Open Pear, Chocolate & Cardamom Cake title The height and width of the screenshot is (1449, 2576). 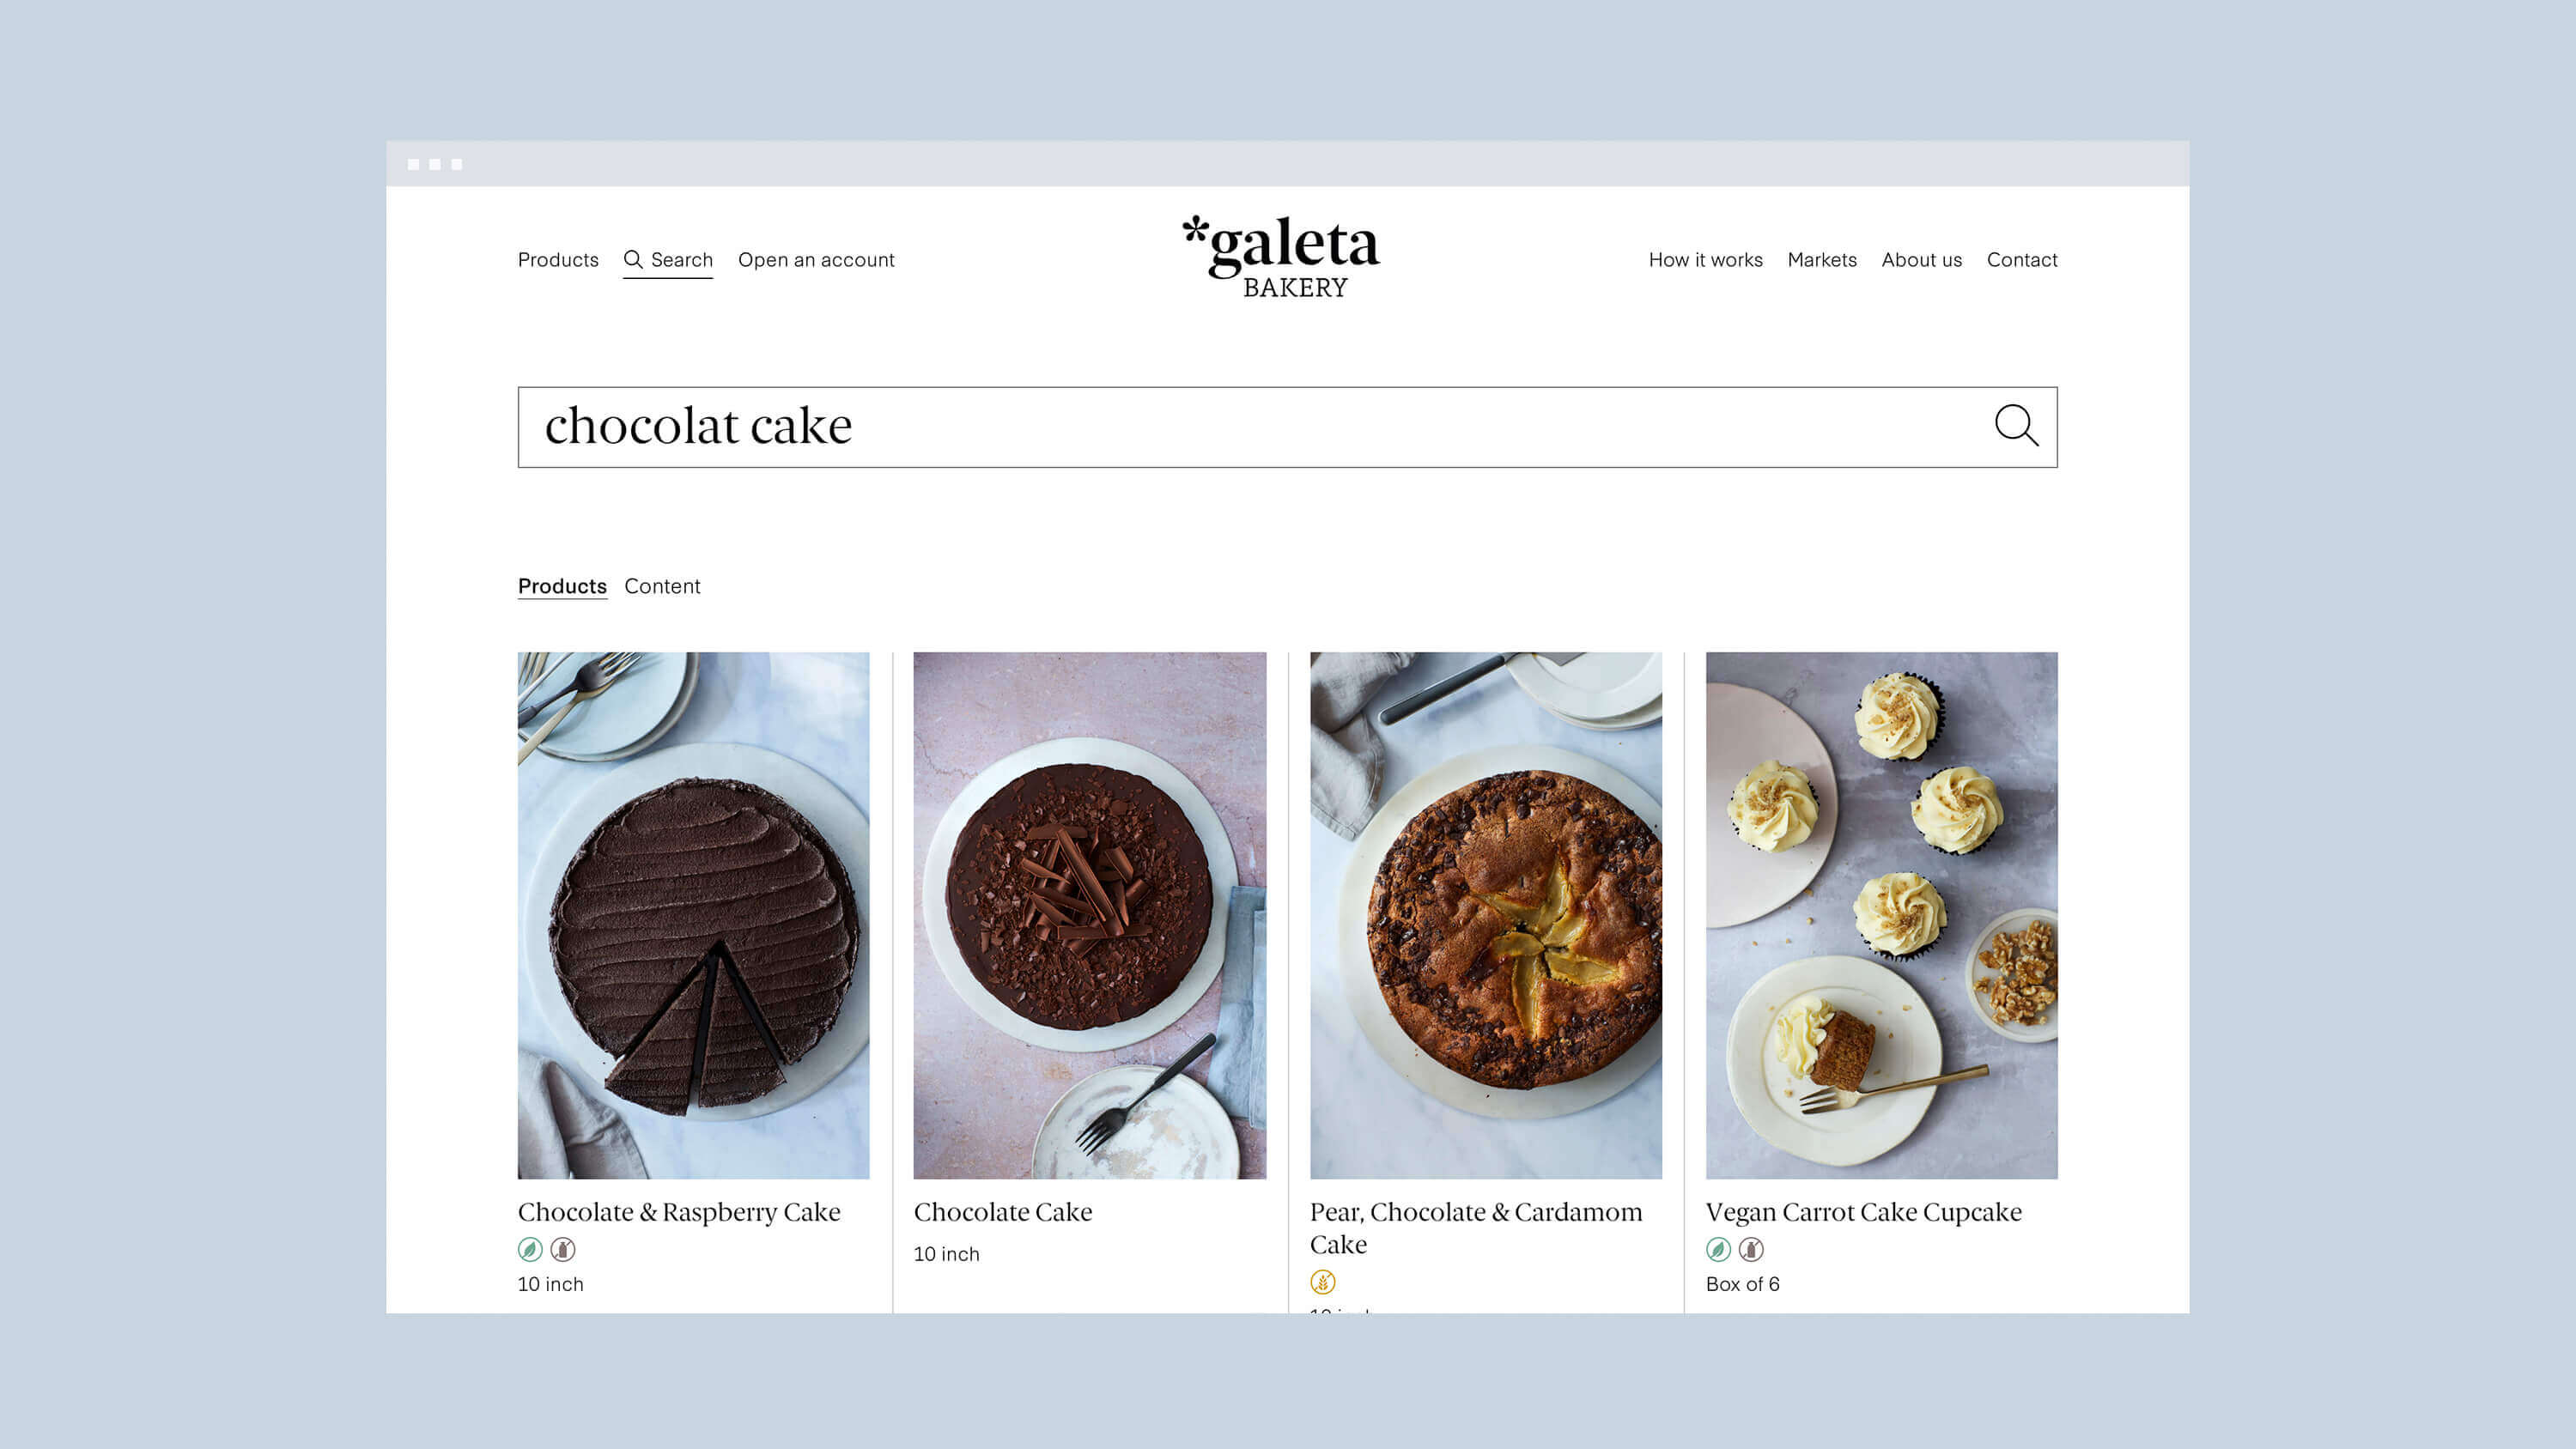click(x=1476, y=1228)
